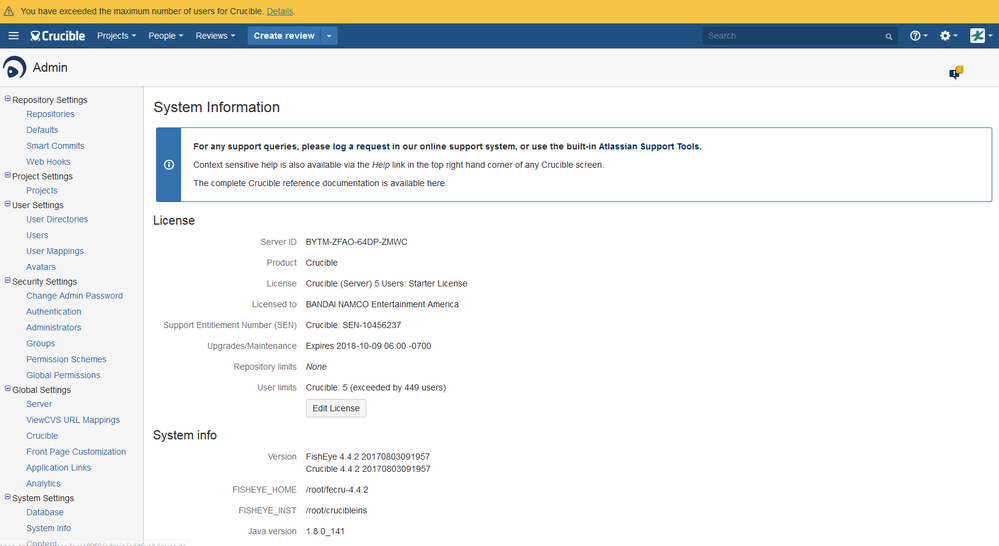Open Authentication settings

54,312
